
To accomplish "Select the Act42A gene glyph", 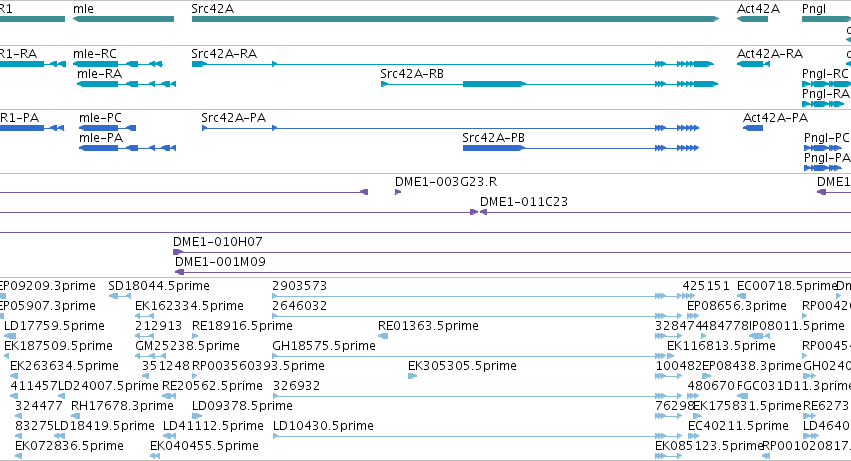I will pos(752,19).
